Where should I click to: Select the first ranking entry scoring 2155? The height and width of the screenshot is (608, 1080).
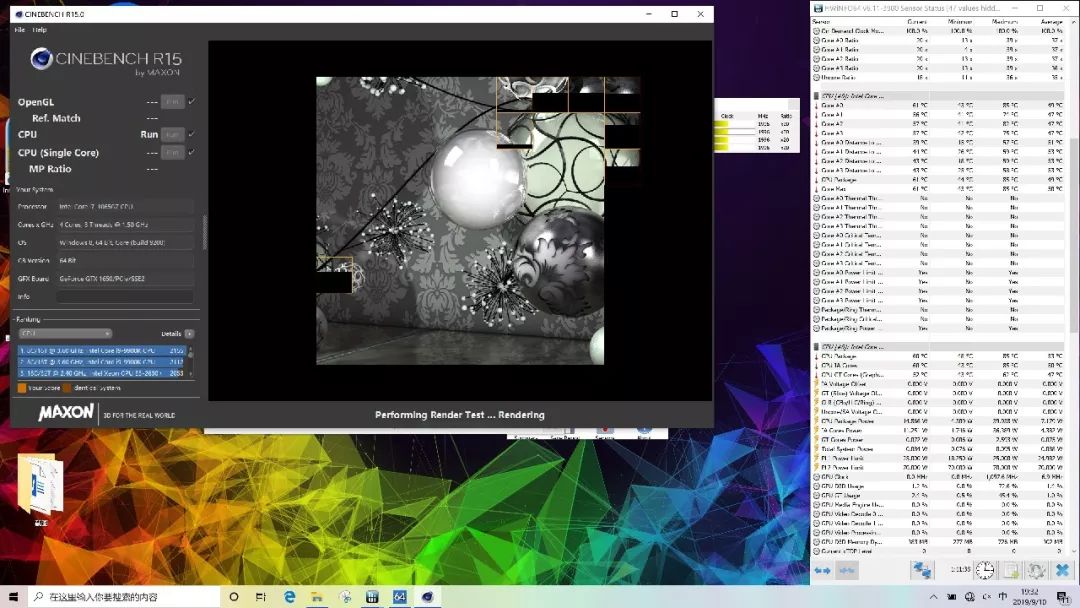pos(101,350)
